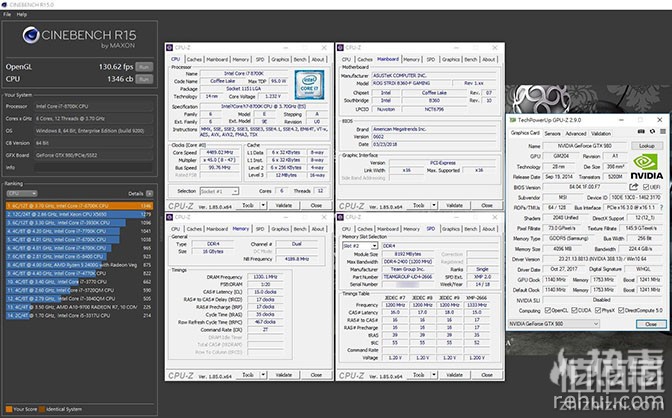Click the Core Speed 4489.02 MHz value

coord(220,152)
